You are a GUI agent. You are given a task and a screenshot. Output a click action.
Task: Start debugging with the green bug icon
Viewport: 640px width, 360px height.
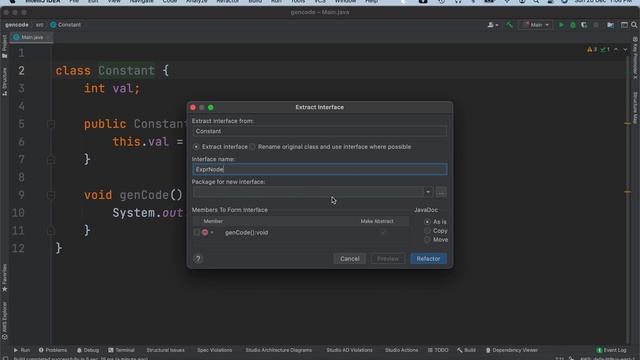coord(573,25)
